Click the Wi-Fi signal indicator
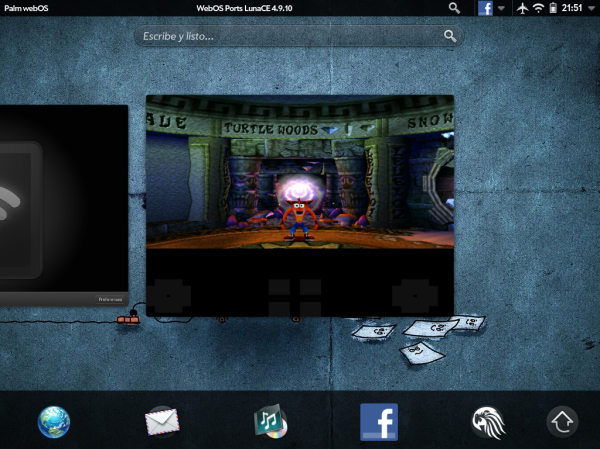 click(x=538, y=8)
